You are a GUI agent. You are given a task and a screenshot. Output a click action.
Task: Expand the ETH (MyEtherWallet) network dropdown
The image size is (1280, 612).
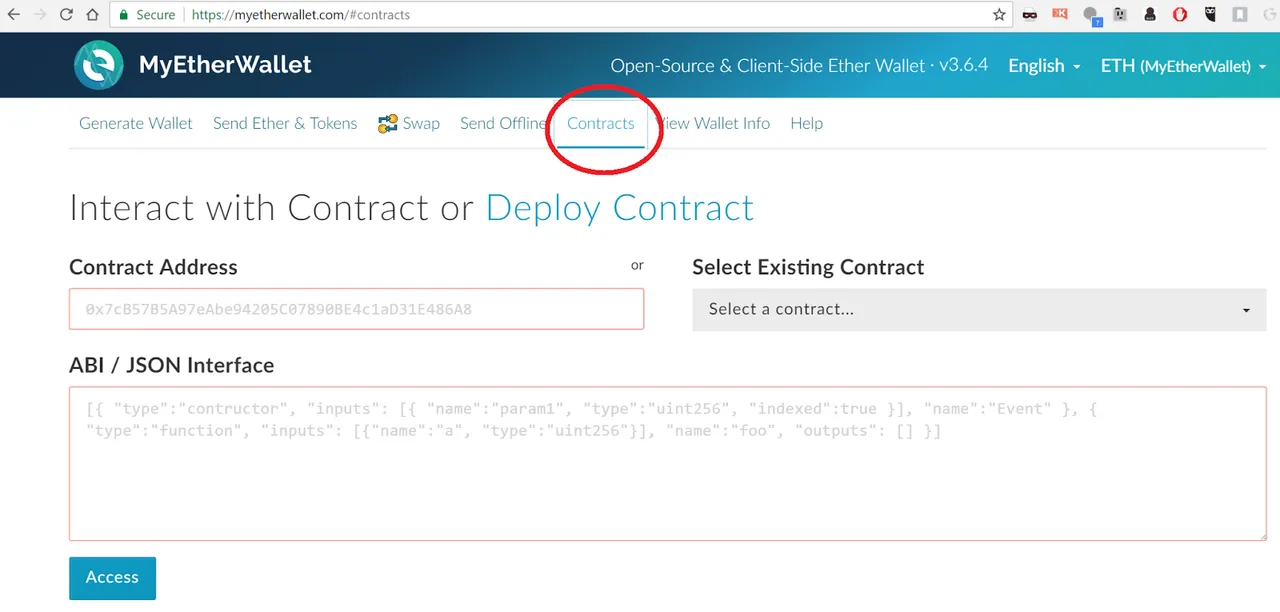[x=1184, y=66]
